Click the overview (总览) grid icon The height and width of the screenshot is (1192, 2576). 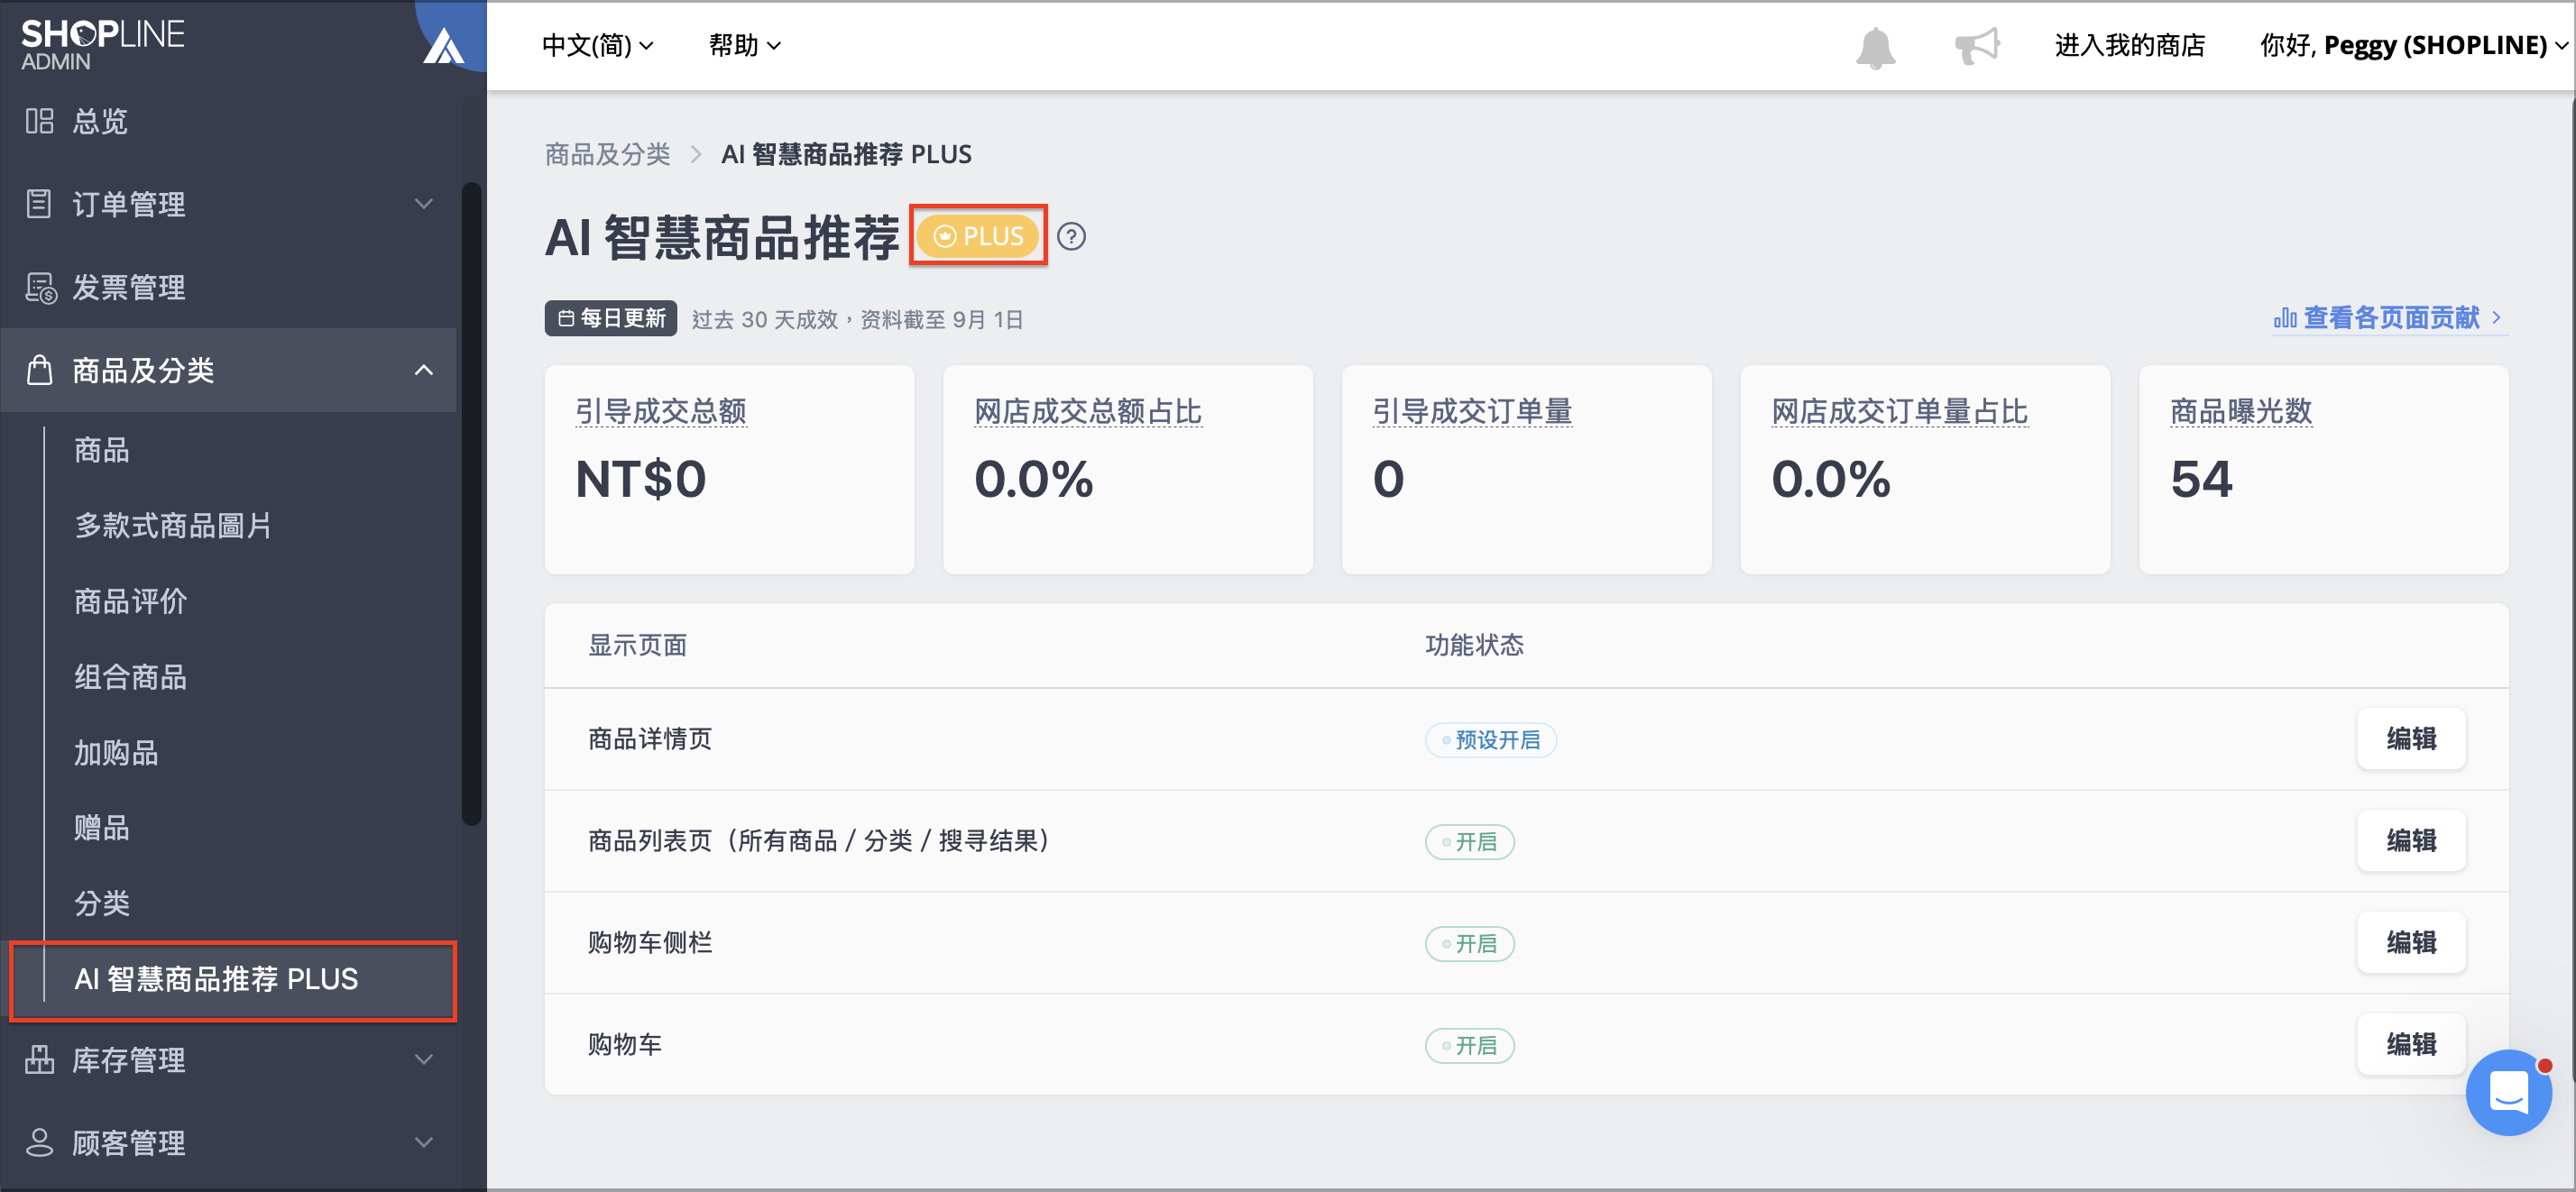coord(39,121)
